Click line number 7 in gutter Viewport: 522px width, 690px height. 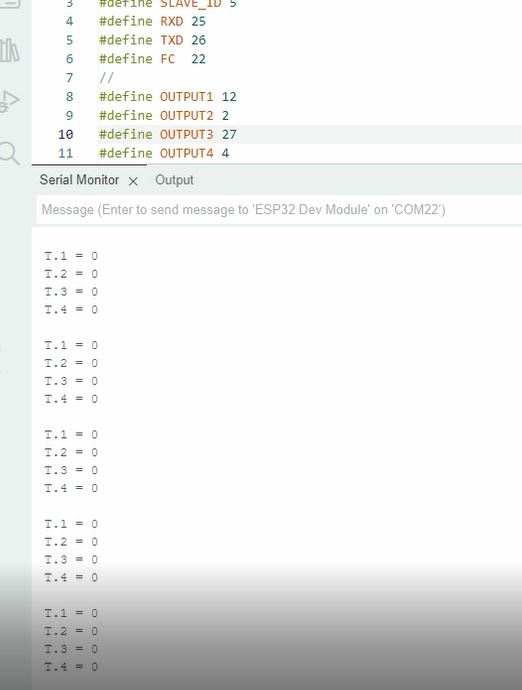[69, 78]
